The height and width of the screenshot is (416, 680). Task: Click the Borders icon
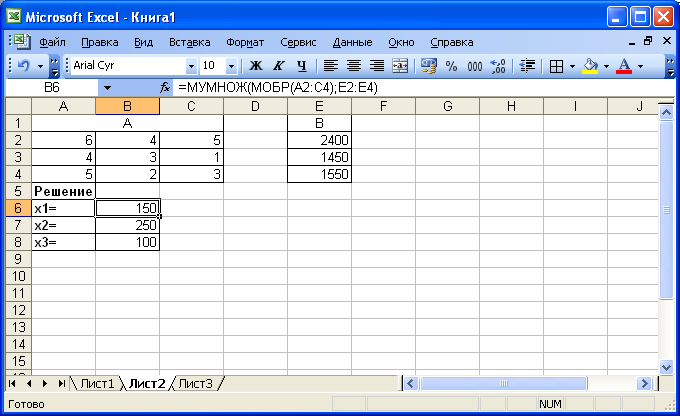click(x=556, y=66)
